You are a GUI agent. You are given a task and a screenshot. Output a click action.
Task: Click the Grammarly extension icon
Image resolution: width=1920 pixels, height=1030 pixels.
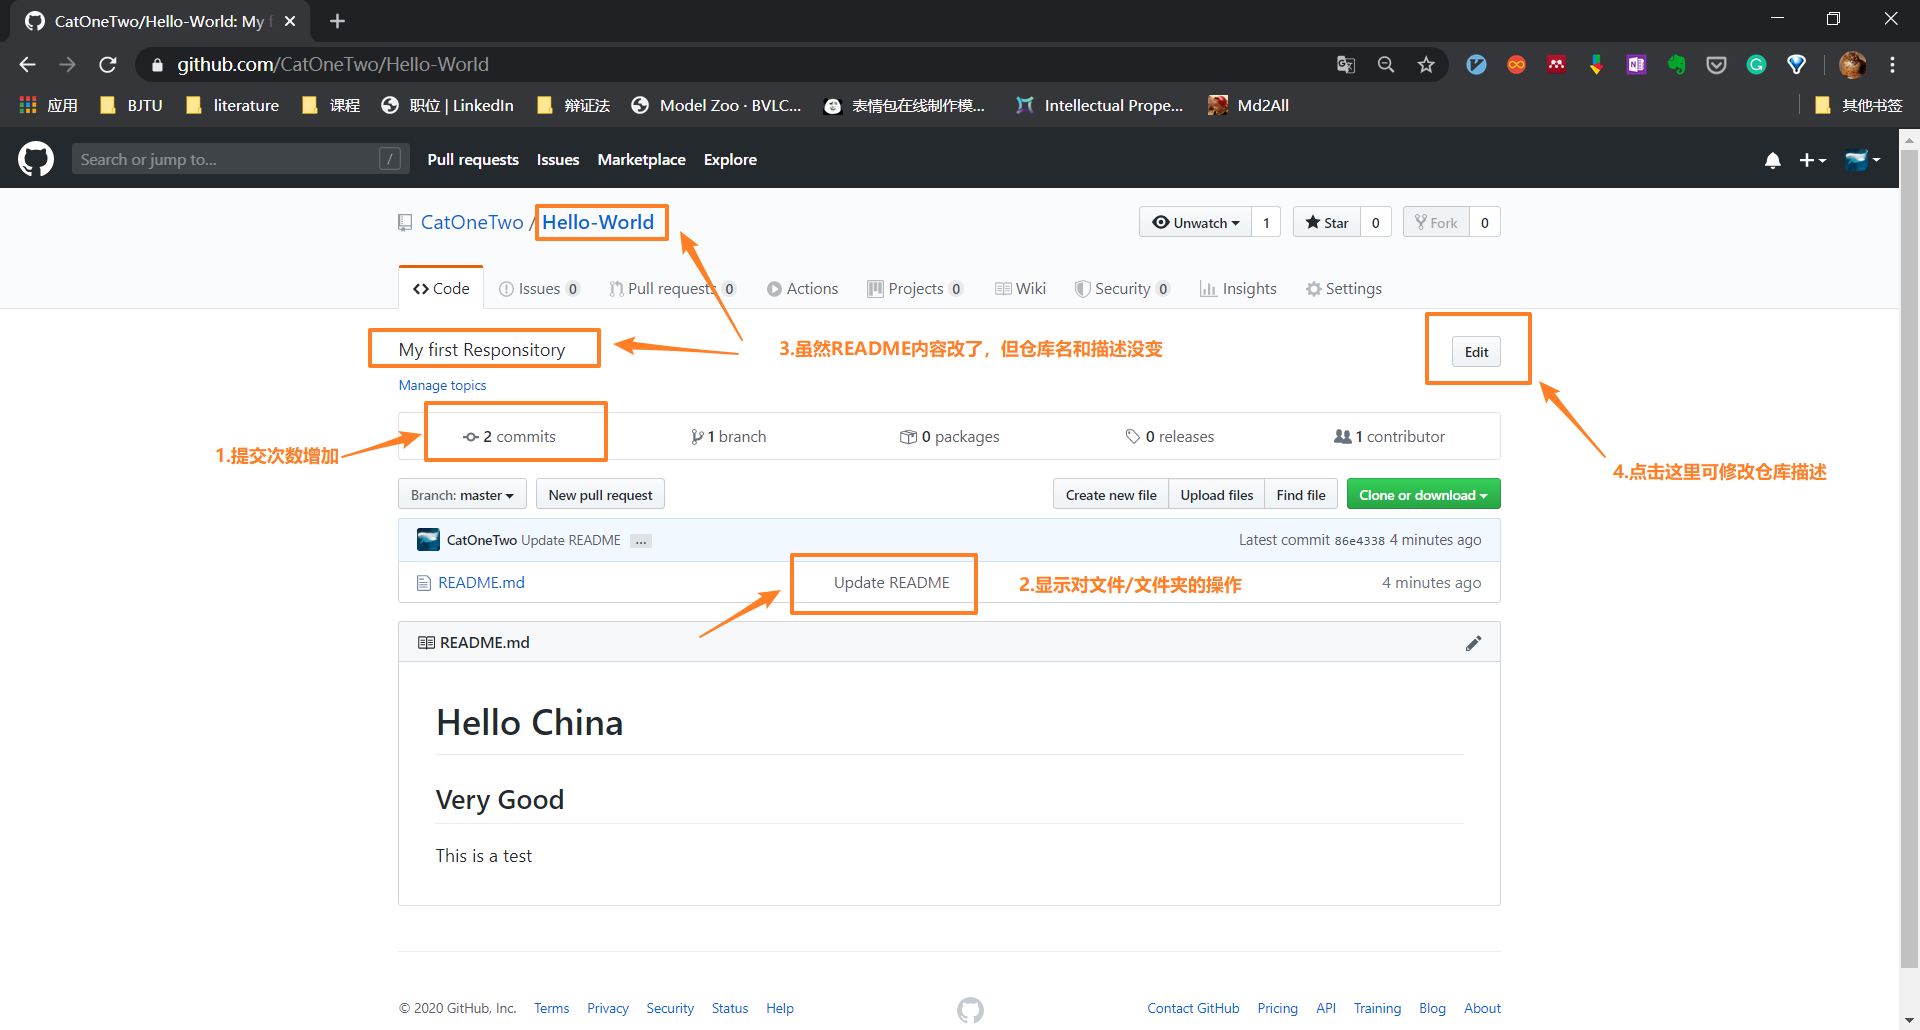(1756, 65)
